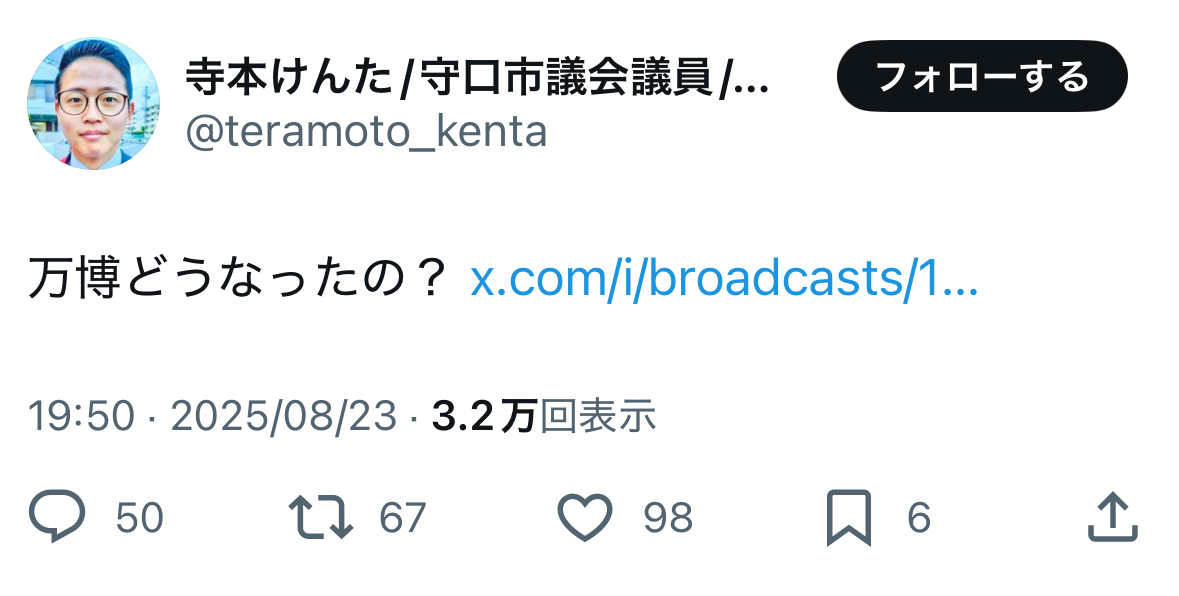Viewport: 1179px width, 596px height.
Task: Click the フォローする follow button
Action: (x=982, y=76)
